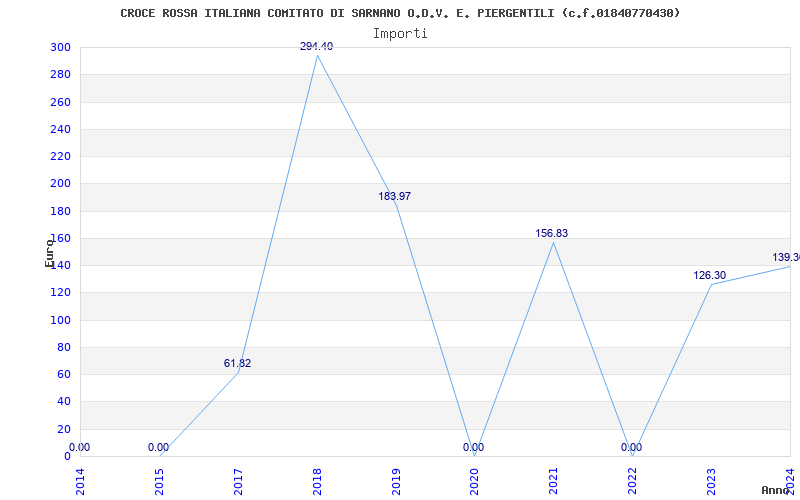Click the Anno x-axis title
This screenshot has width=800, height=500.
click(776, 490)
